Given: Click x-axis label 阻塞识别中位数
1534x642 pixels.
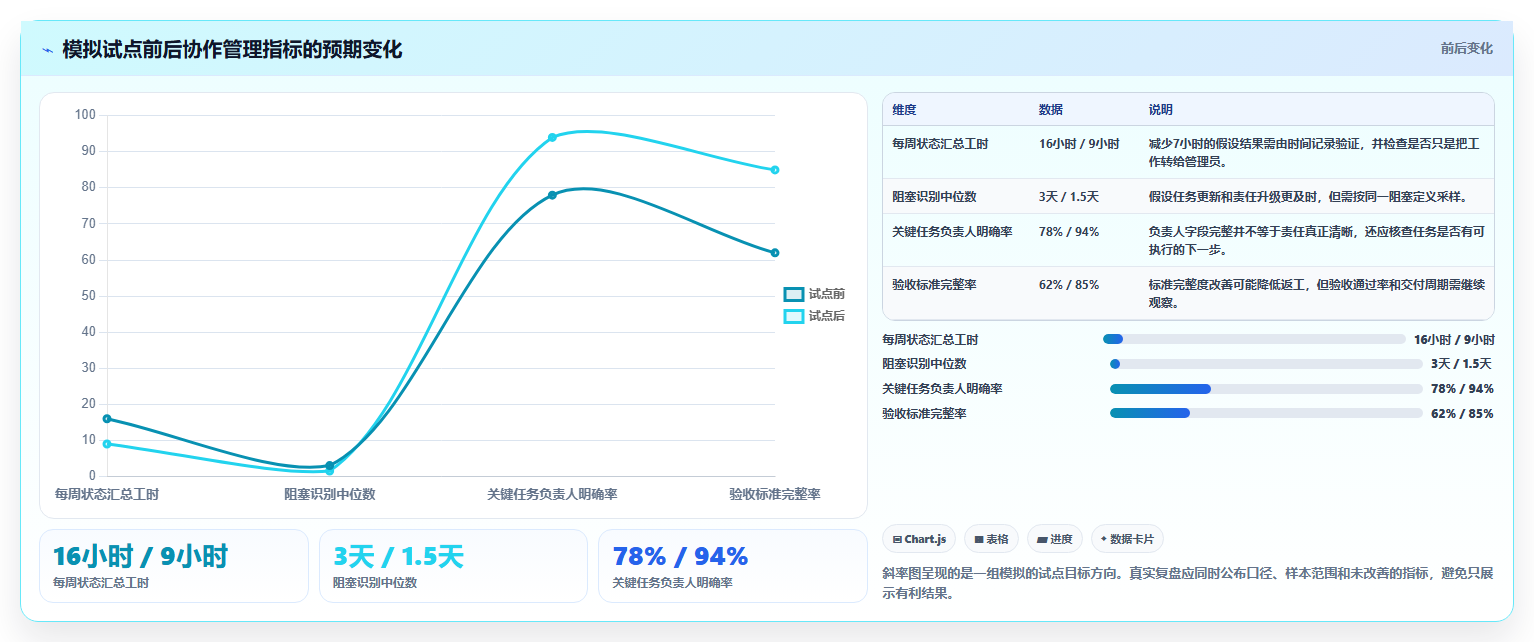Looking at the screenshot, I should point(330,494).
